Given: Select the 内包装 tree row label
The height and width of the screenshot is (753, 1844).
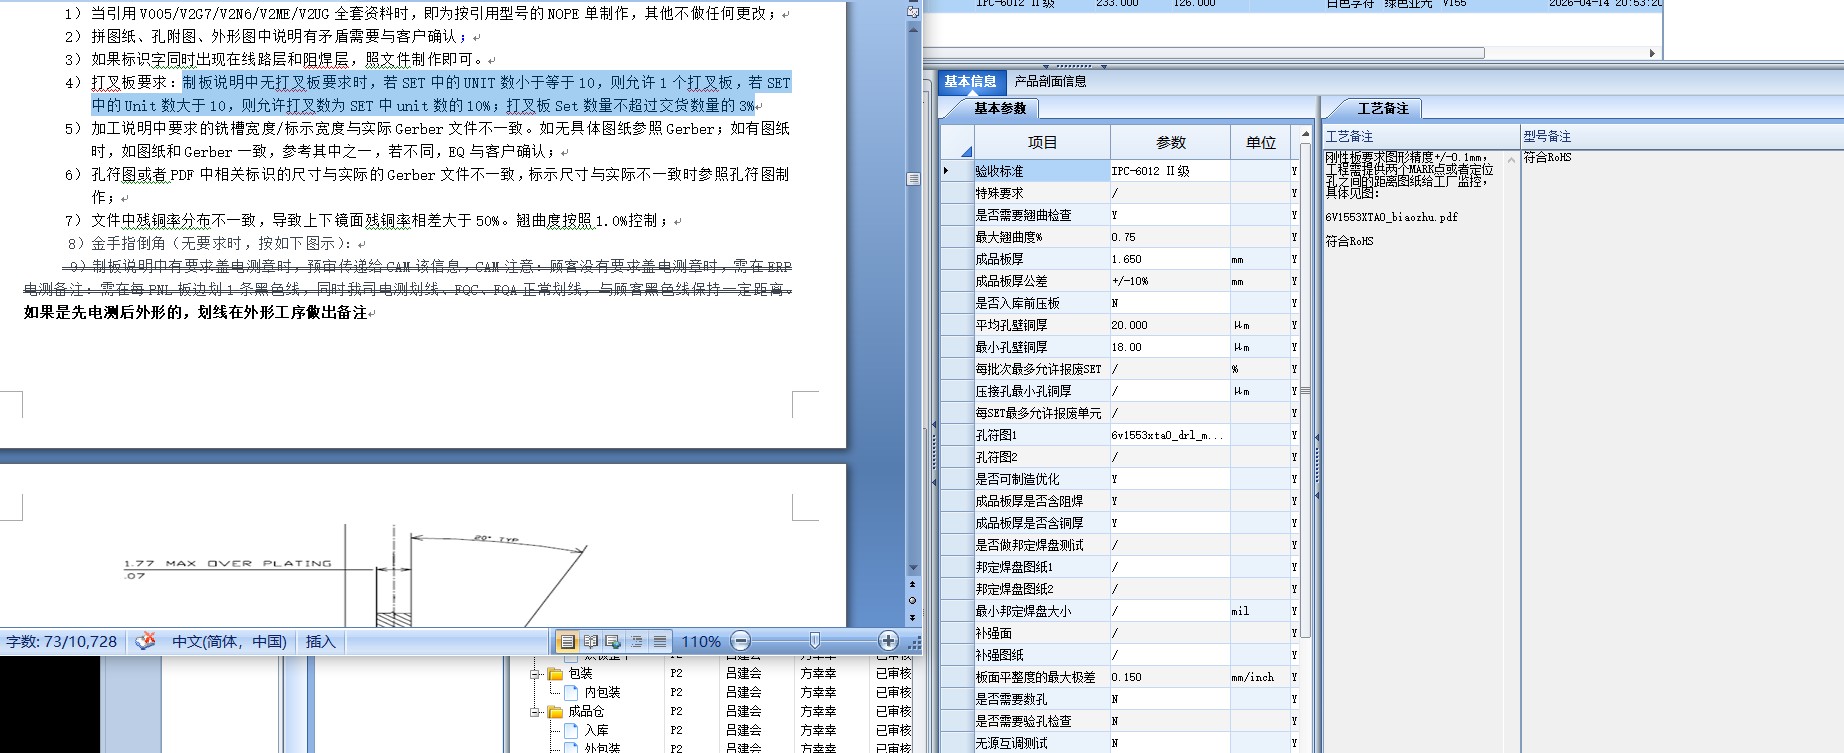Looking at the screenshot, I should tap(602, 692).
